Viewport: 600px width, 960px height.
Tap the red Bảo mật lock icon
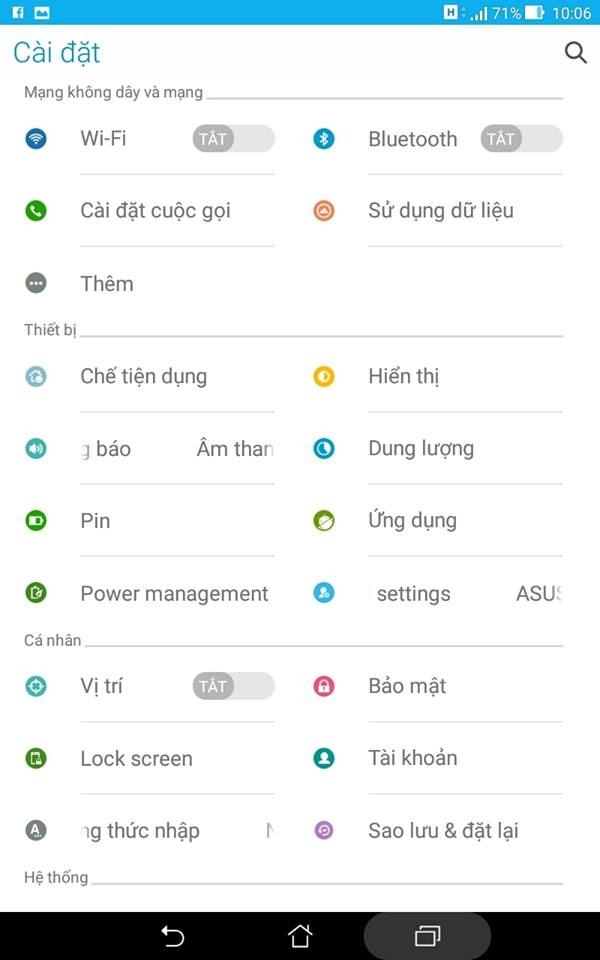click(x=324, y=686)
